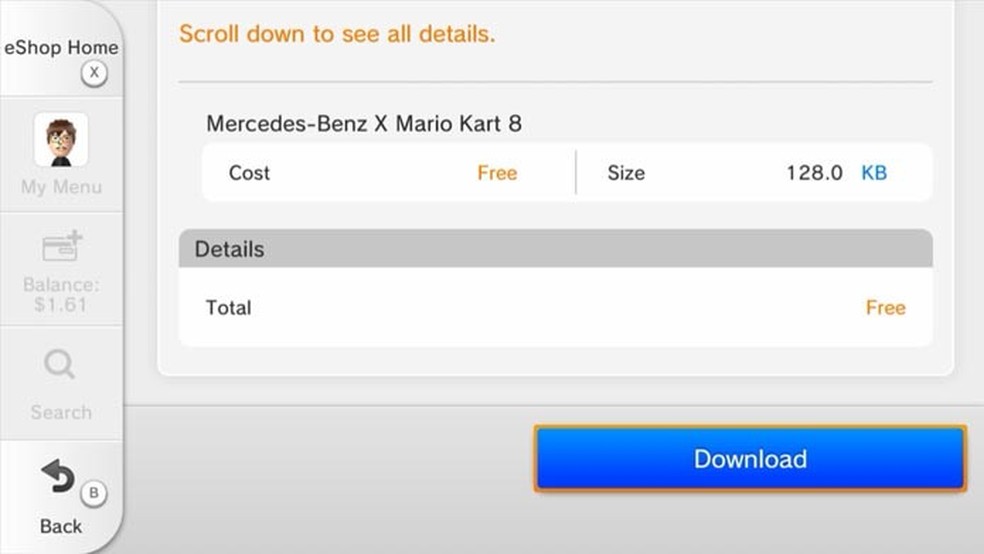Click the orange Free cost value
This screenshot has height=554, width=984.
pos(497,173)
